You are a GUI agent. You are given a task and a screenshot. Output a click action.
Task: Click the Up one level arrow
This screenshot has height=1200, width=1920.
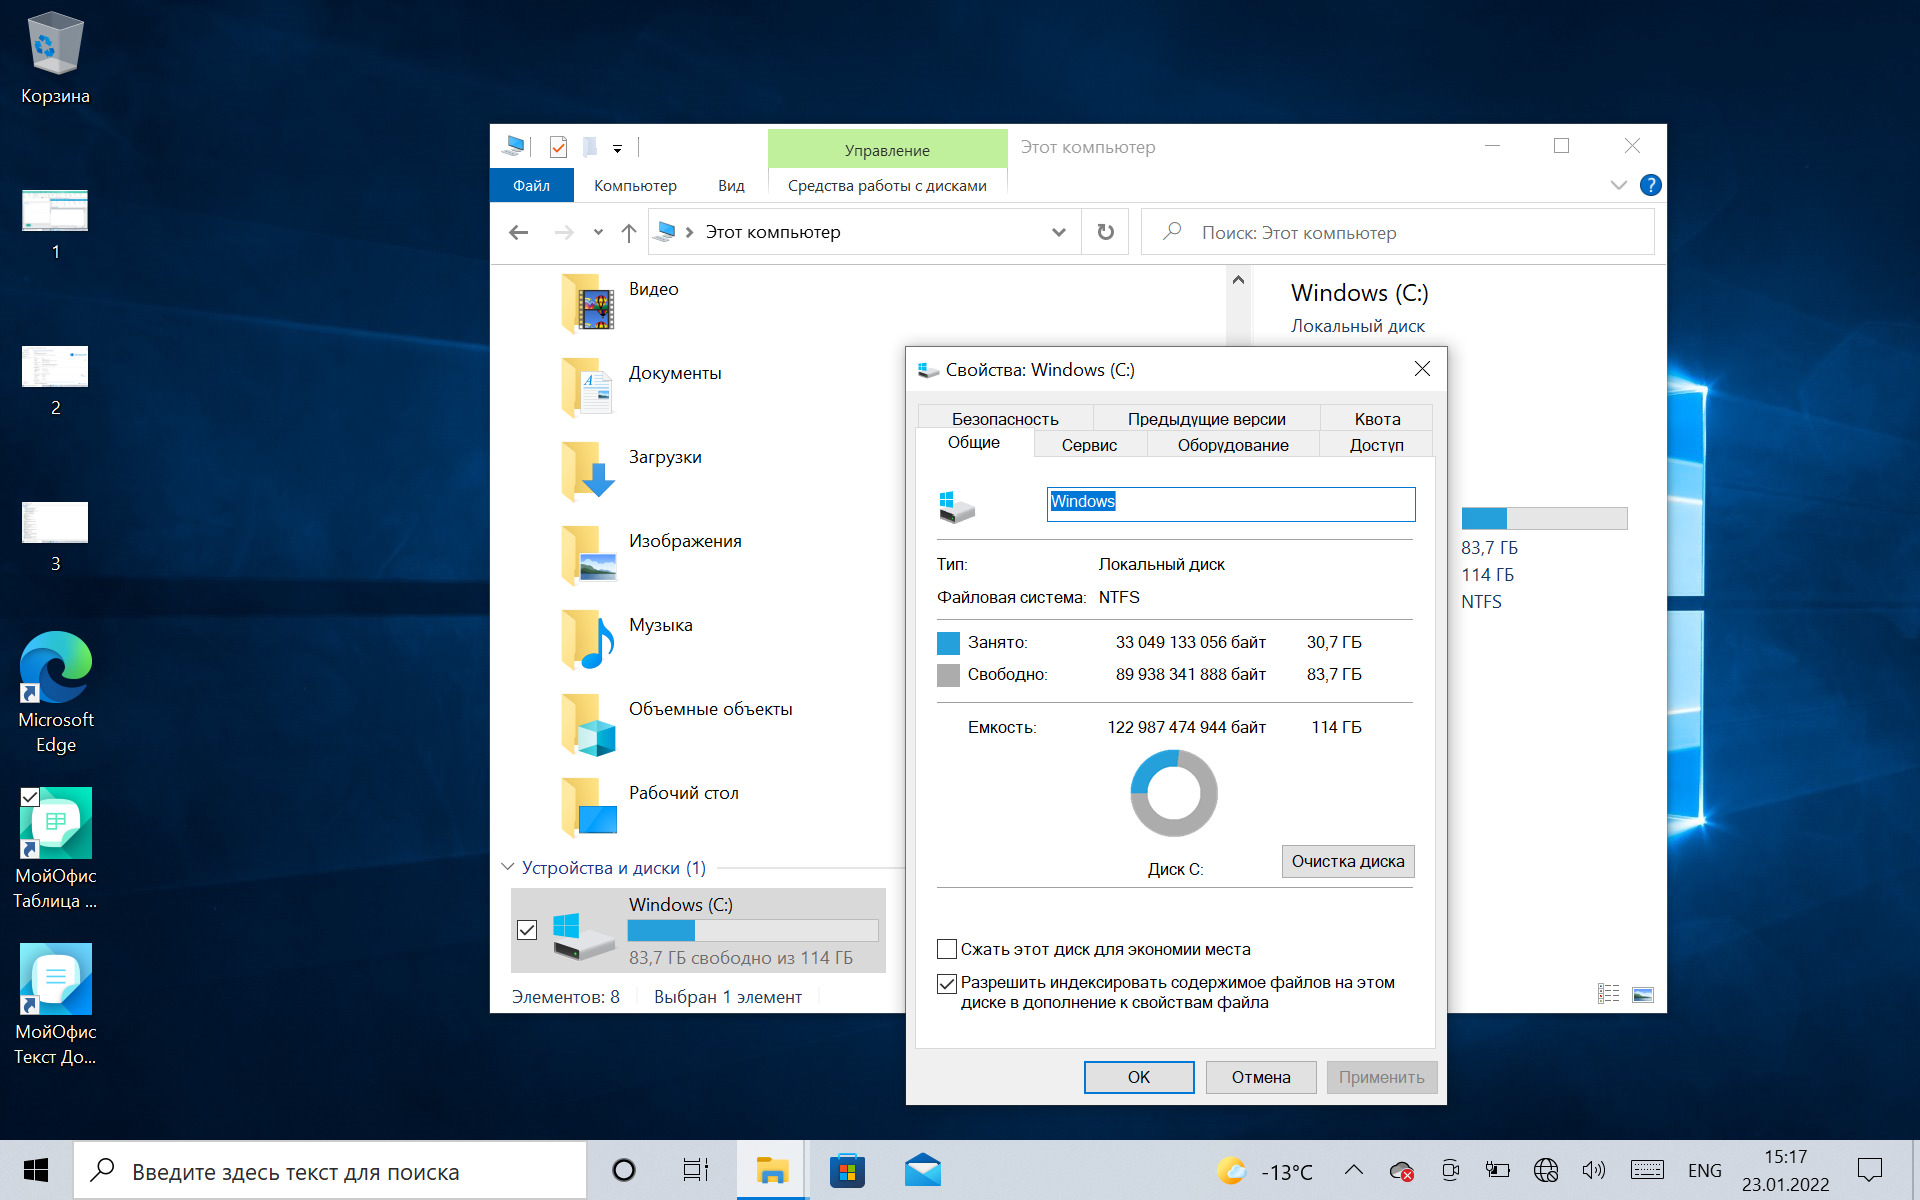tap(628, 233)
